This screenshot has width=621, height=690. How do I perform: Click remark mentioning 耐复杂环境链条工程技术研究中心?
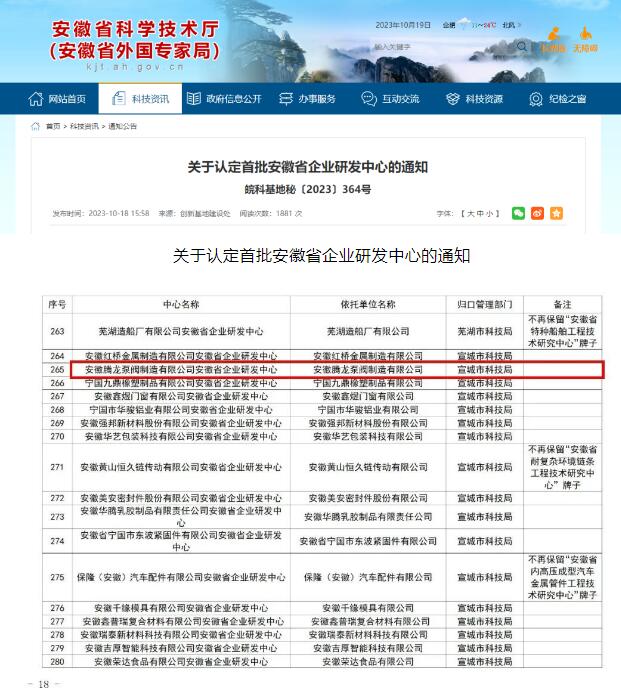pyautogui.click(x=562, y=467)
